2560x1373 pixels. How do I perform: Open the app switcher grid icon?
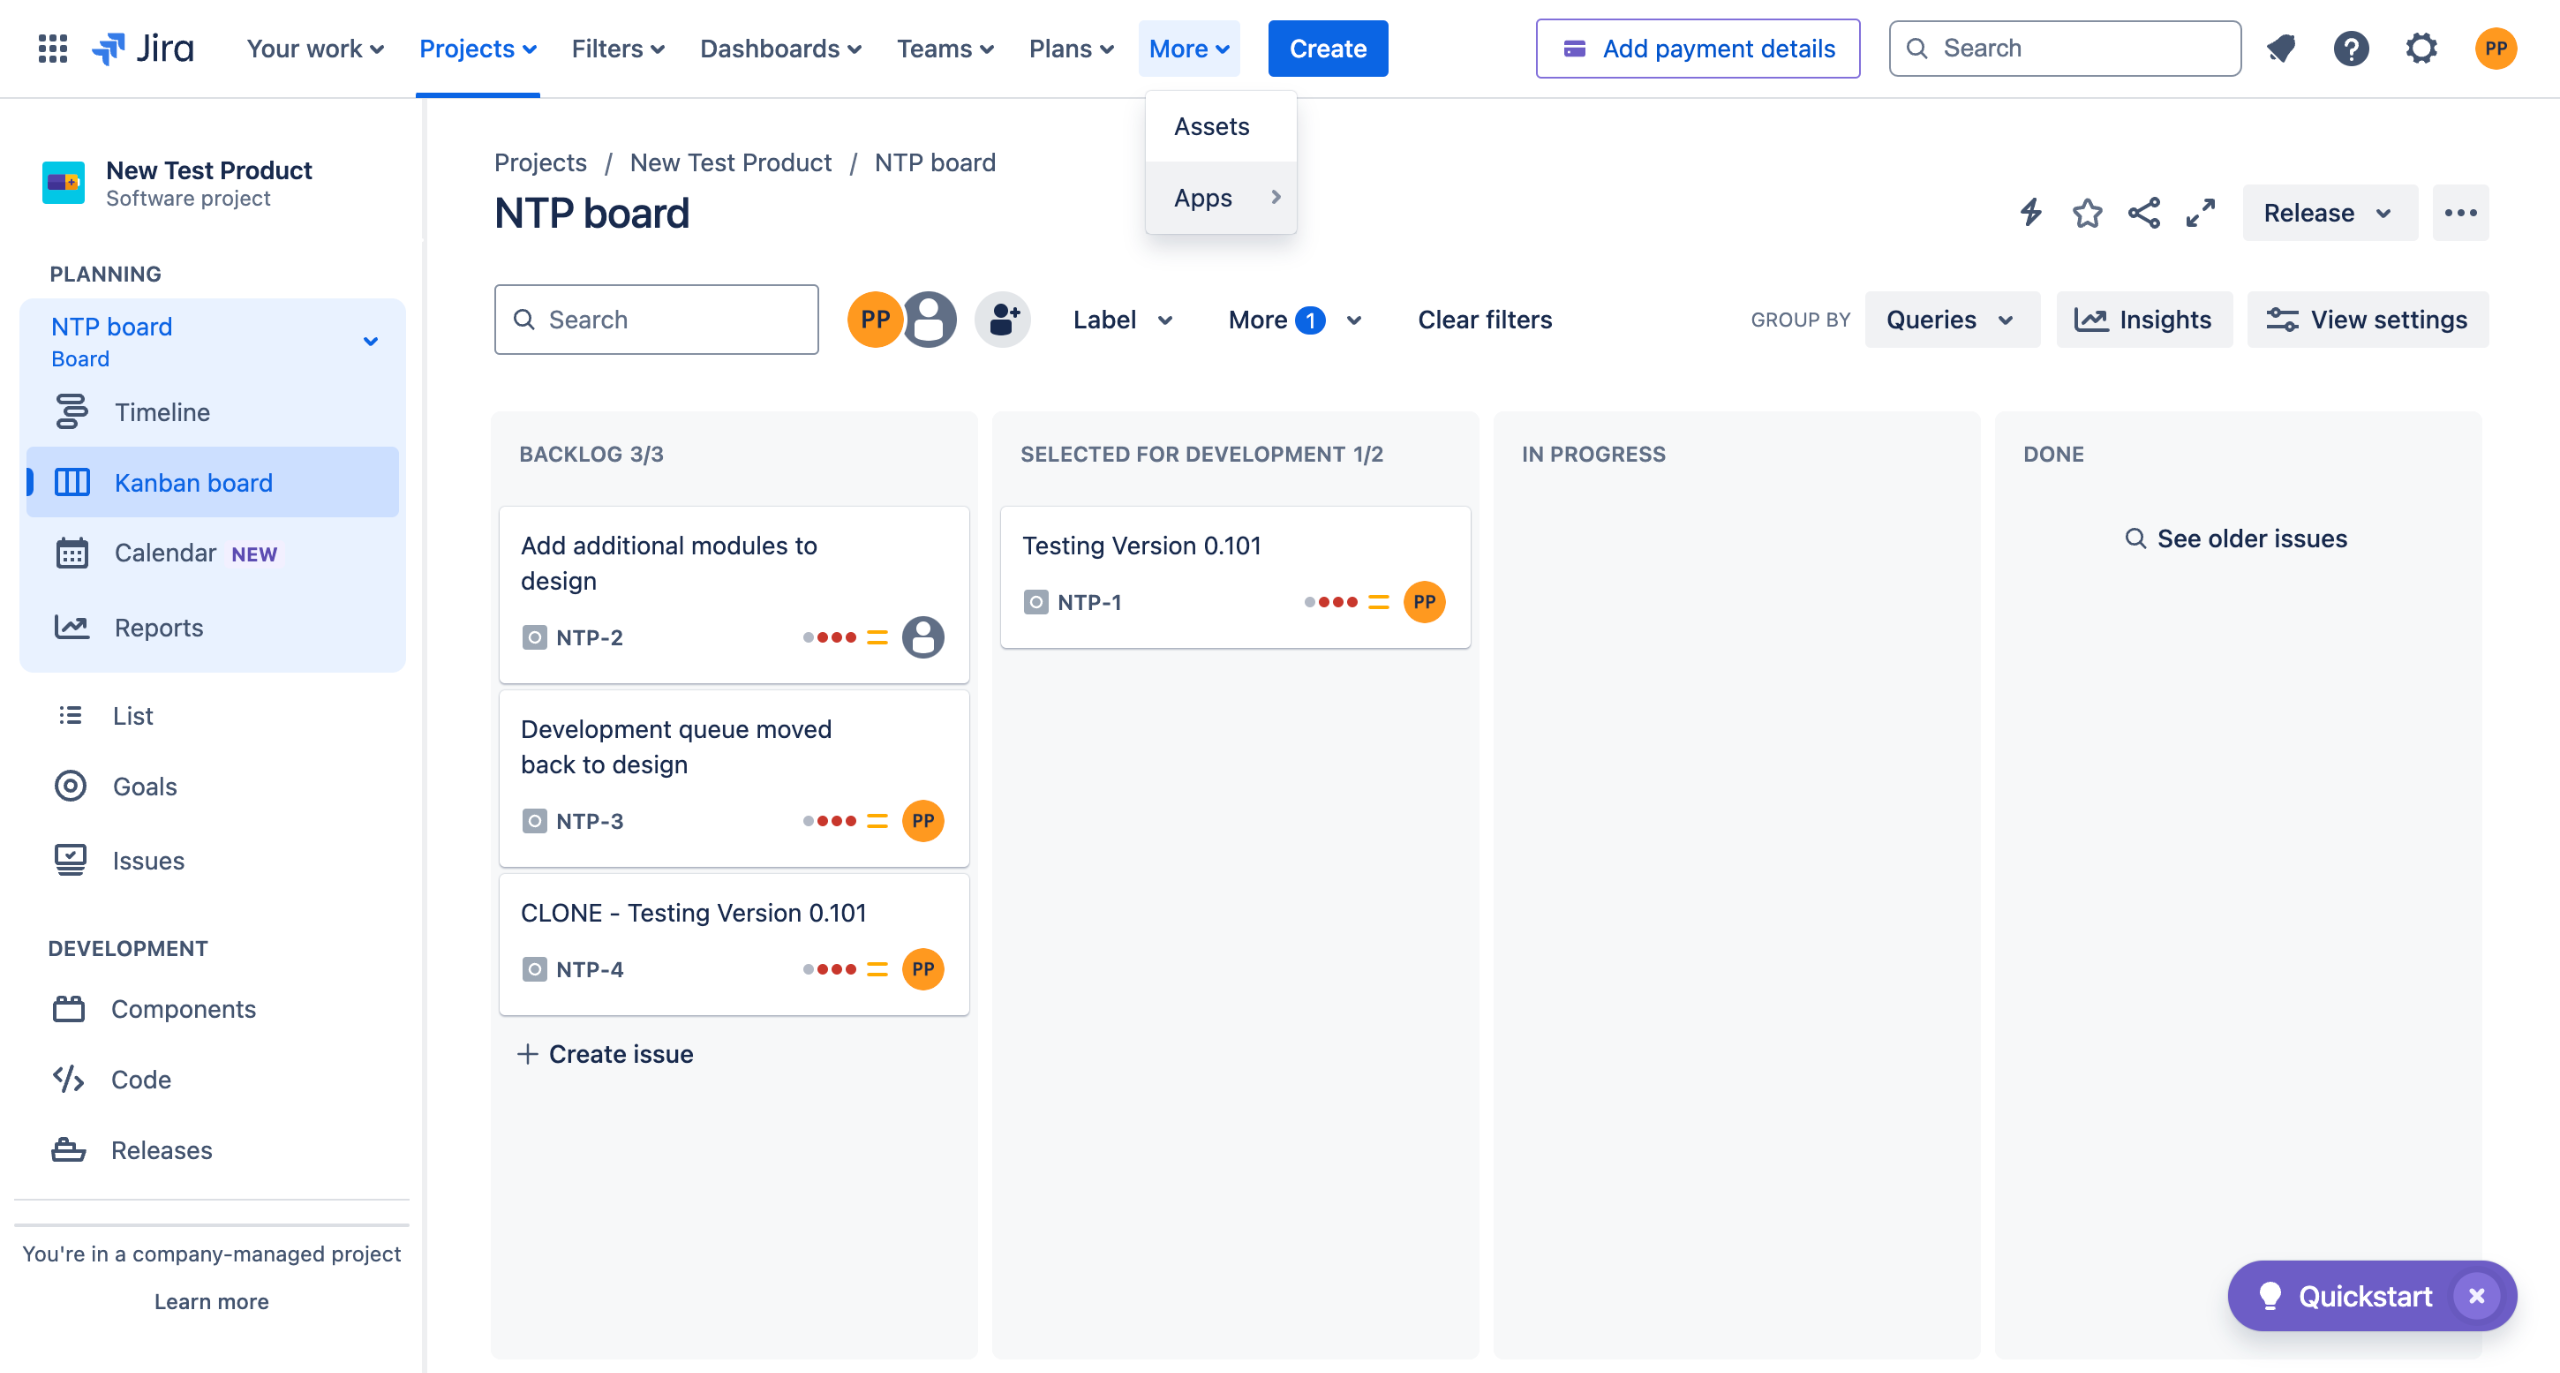[52, 48]
